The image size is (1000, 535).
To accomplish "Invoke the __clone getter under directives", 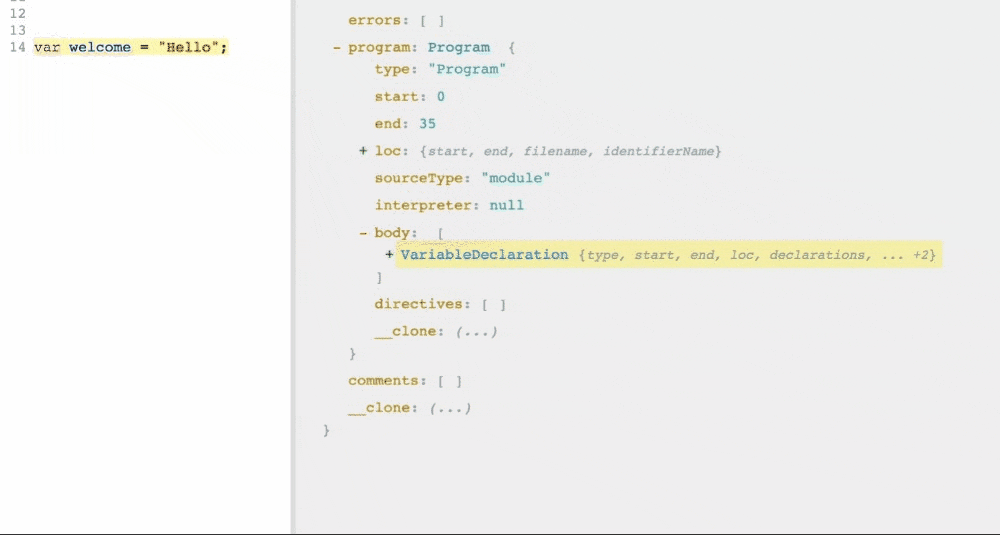I will tap(476, 332).
